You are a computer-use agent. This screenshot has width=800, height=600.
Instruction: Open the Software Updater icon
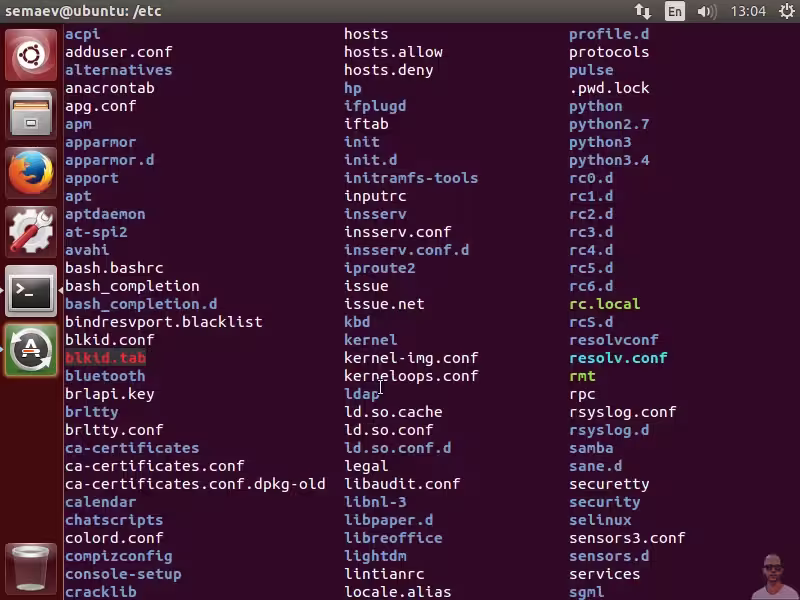click(31, 350)
